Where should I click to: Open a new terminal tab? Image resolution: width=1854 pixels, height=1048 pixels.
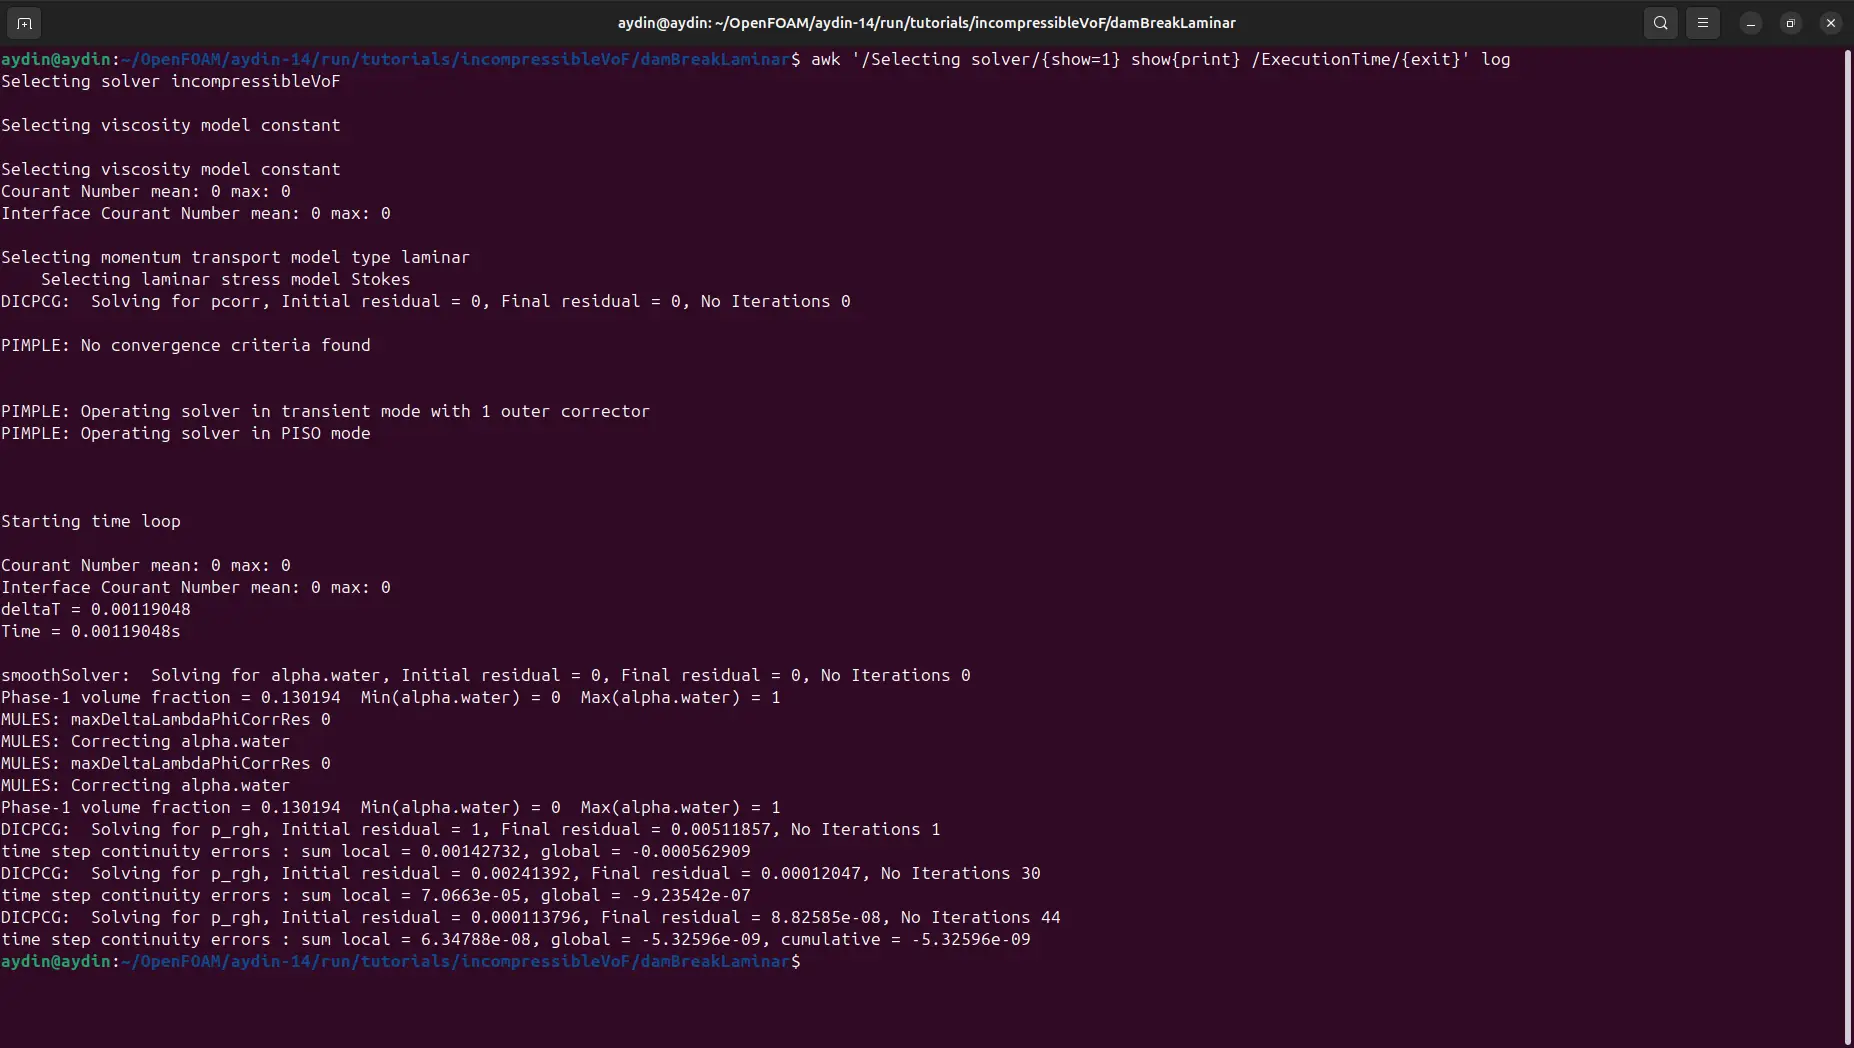point(24,23)
